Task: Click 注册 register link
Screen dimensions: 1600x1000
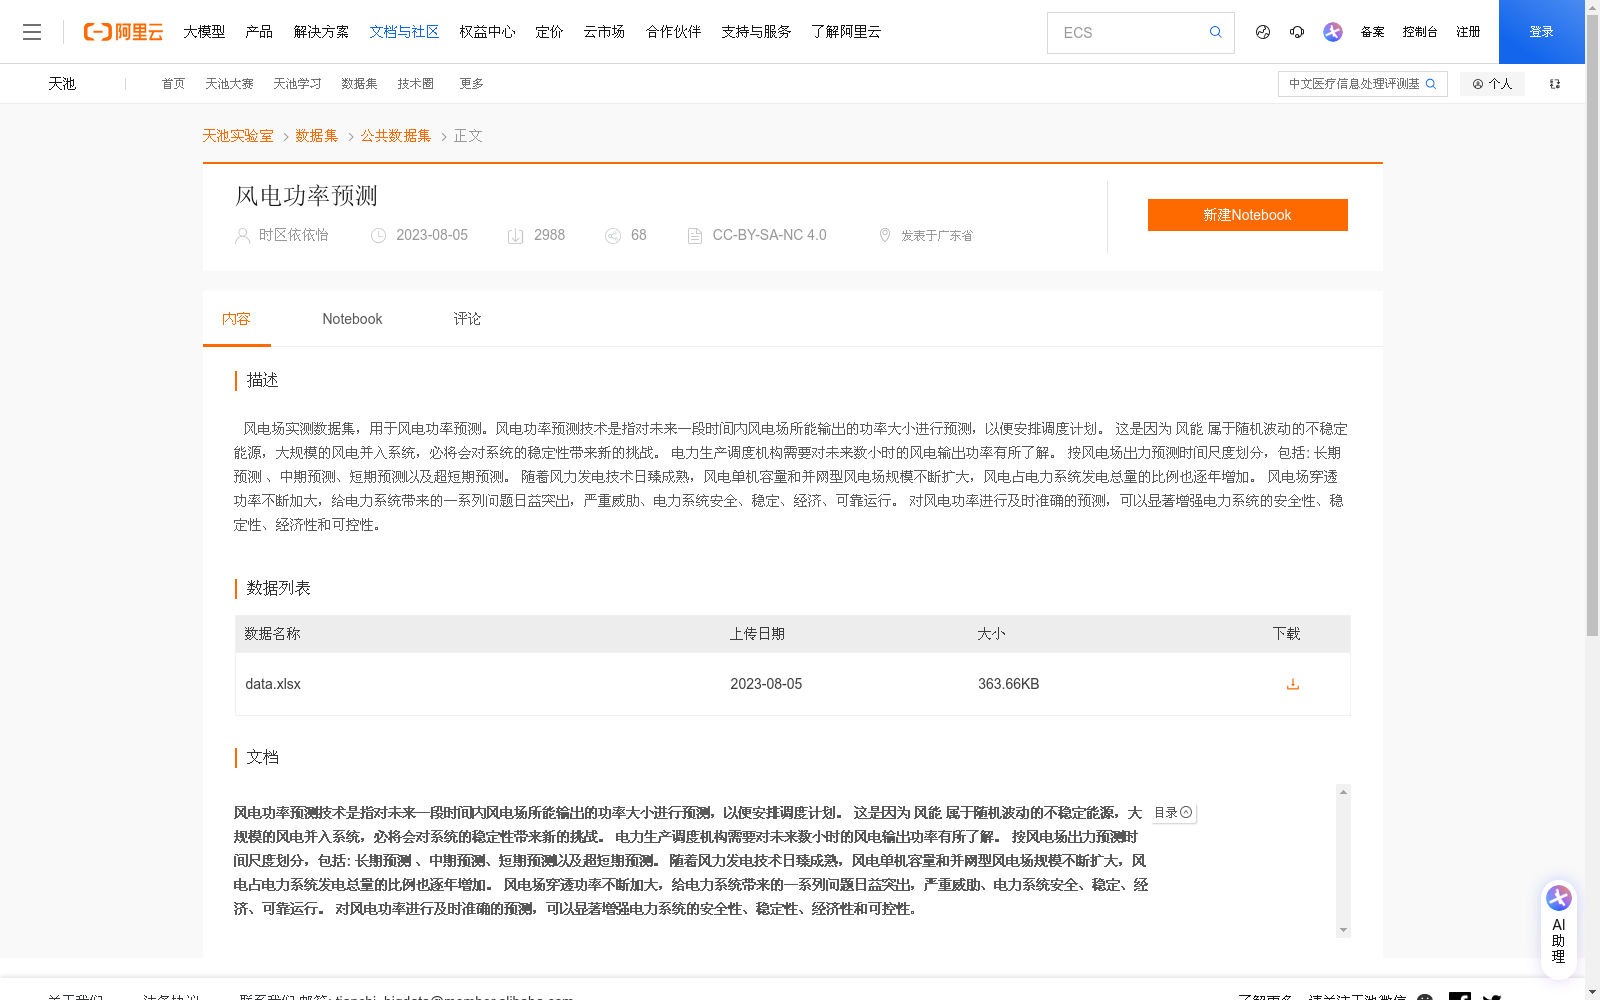Action: coord(1468,32)
